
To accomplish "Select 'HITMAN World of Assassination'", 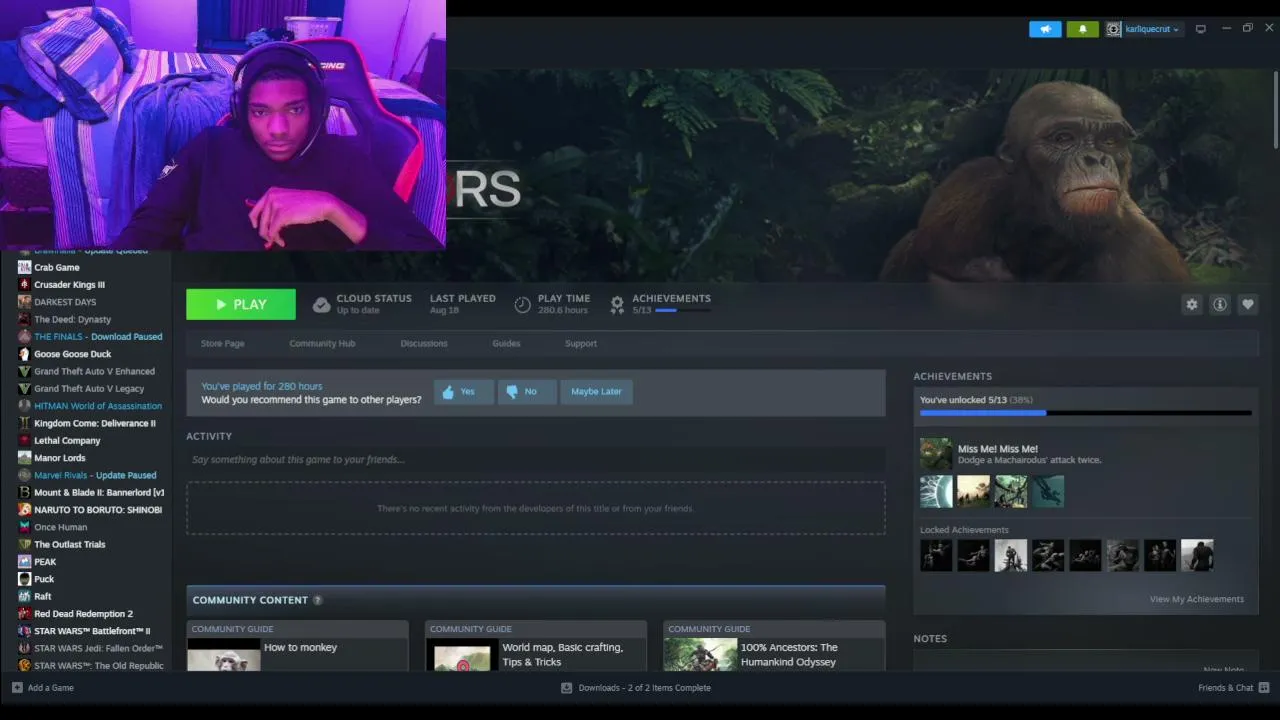I will (98, 406).
